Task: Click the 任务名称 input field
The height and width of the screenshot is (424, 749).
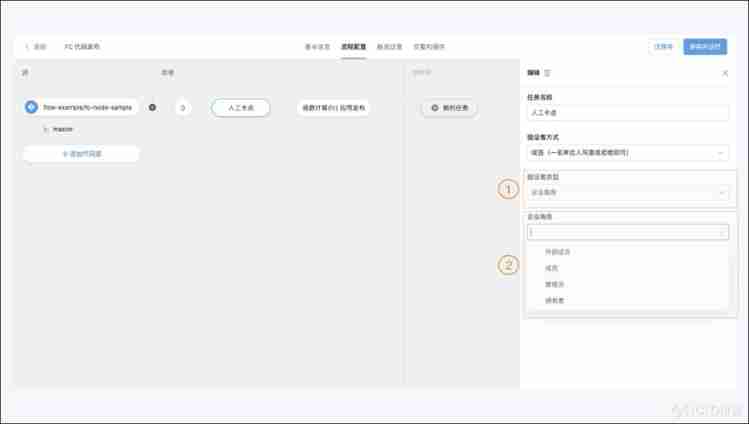Action: [628, 113]
